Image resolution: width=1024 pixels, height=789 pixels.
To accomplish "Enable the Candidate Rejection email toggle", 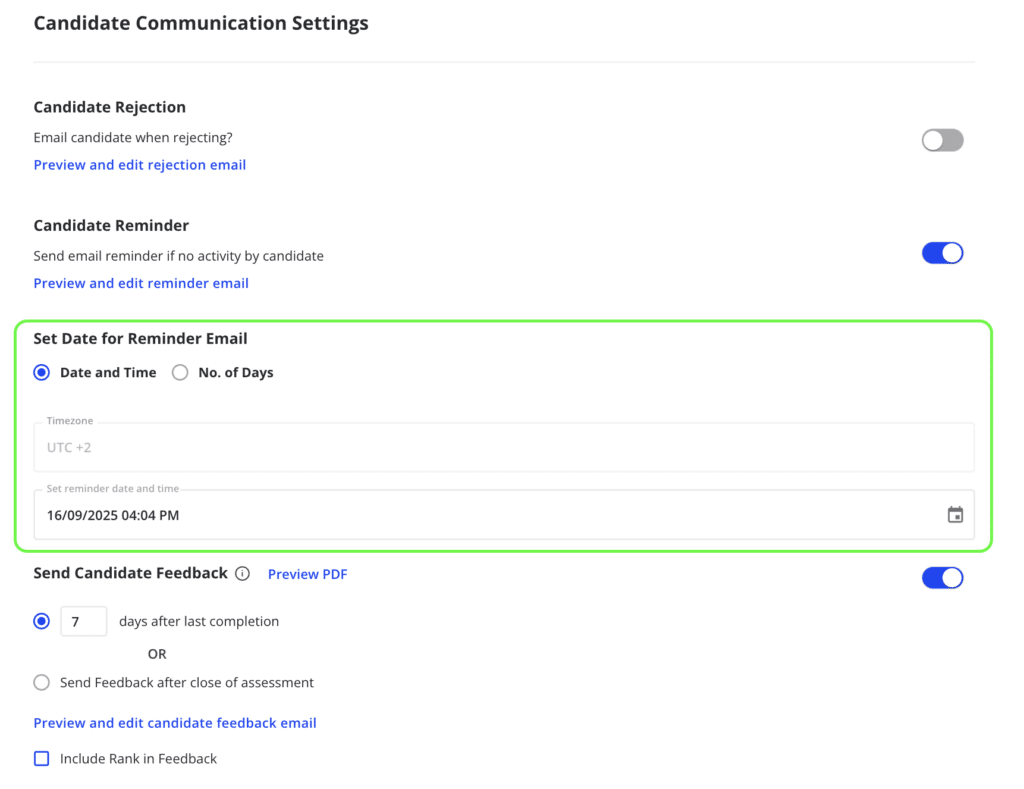I will (x=942, y=140).
